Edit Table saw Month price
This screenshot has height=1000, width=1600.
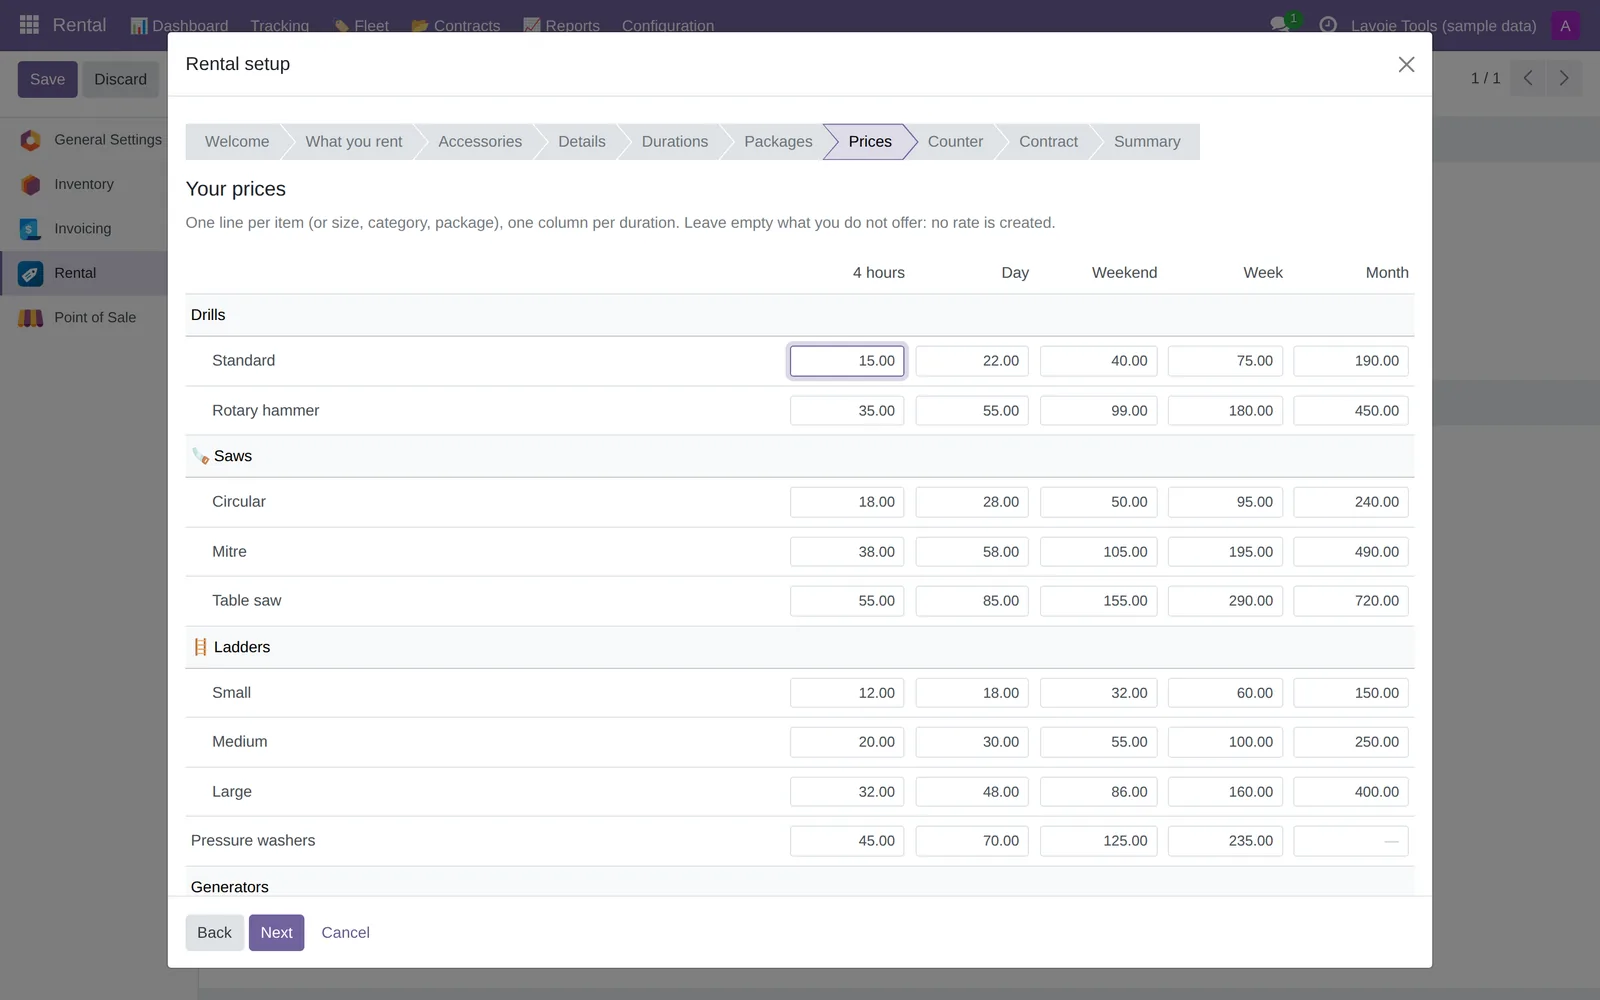[x=1351, y=601]
